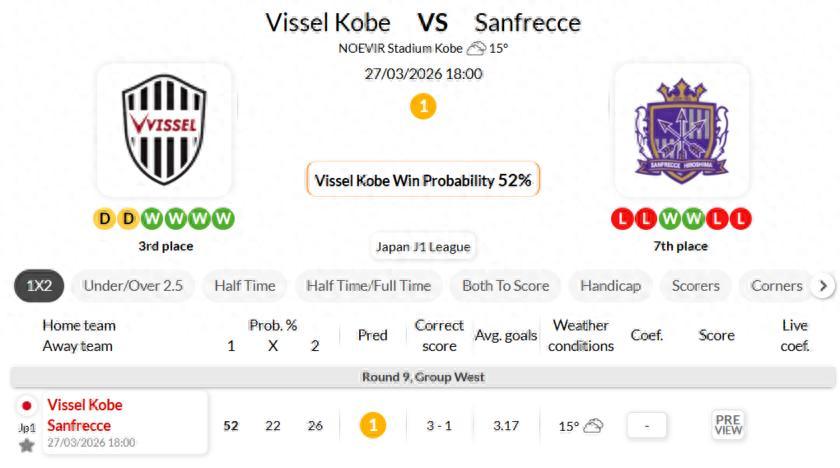Click the orange prediction badge under the match date
This screenshot has width=840, height=468.
coord(423,106)
